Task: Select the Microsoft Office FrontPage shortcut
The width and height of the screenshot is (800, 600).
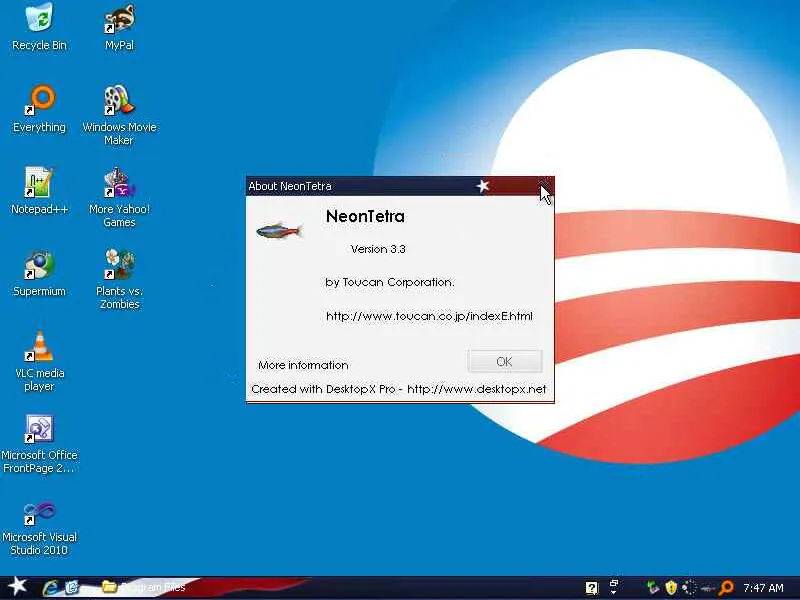Action: [39, 443]
